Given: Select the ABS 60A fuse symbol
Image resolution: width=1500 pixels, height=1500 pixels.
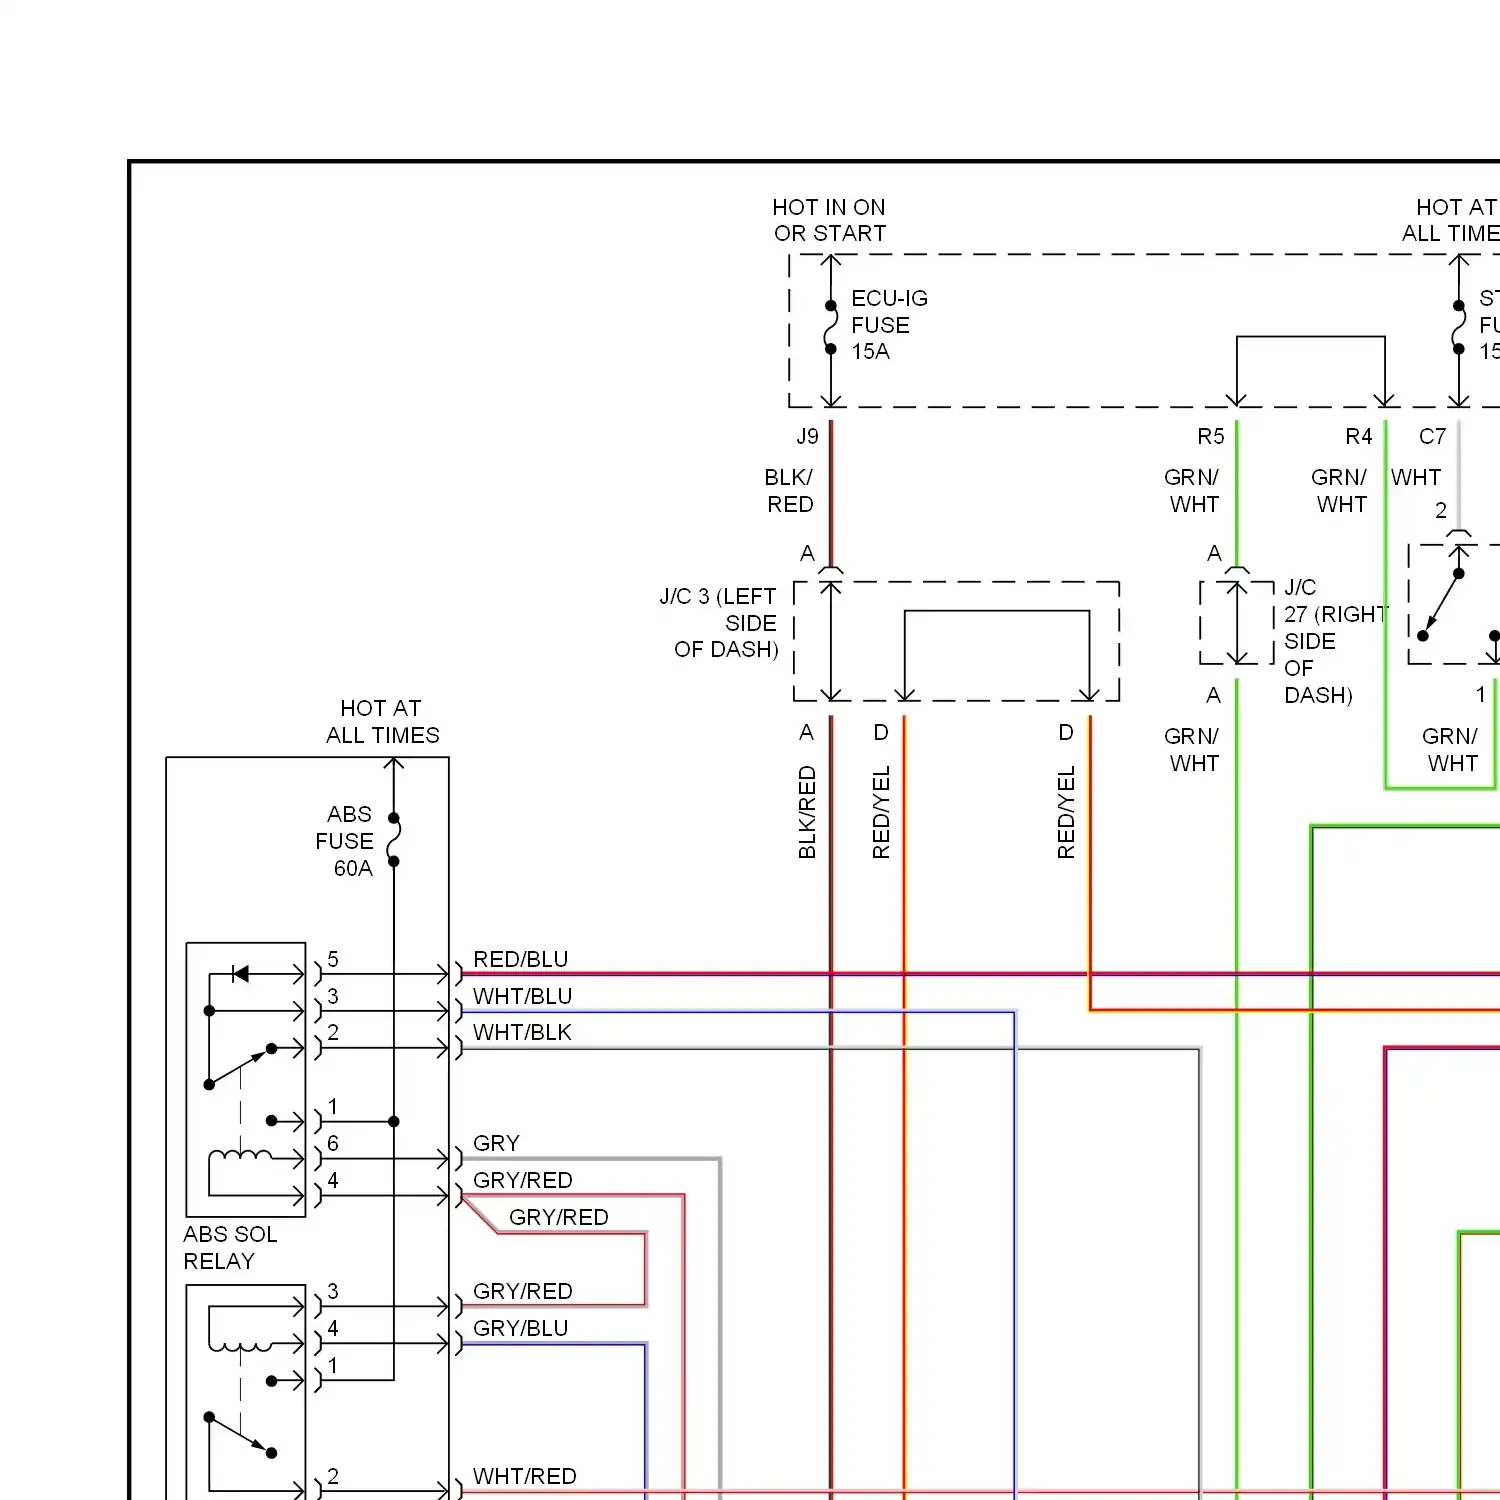Looking at the screenshot, I should click(394, 839).
